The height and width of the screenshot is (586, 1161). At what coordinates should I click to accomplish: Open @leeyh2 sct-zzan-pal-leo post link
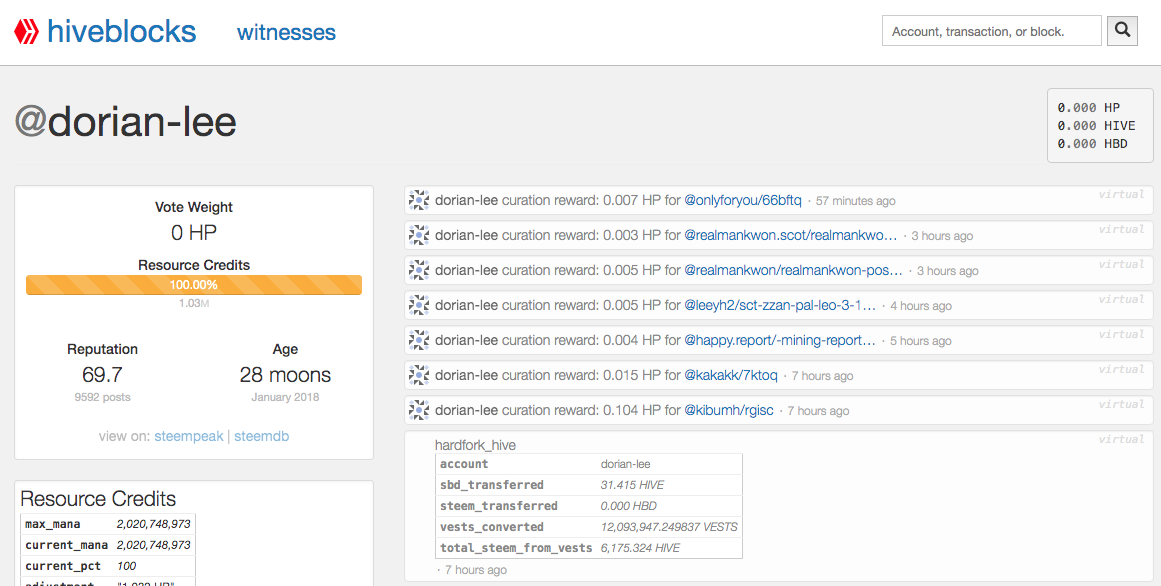pos(779,306)
